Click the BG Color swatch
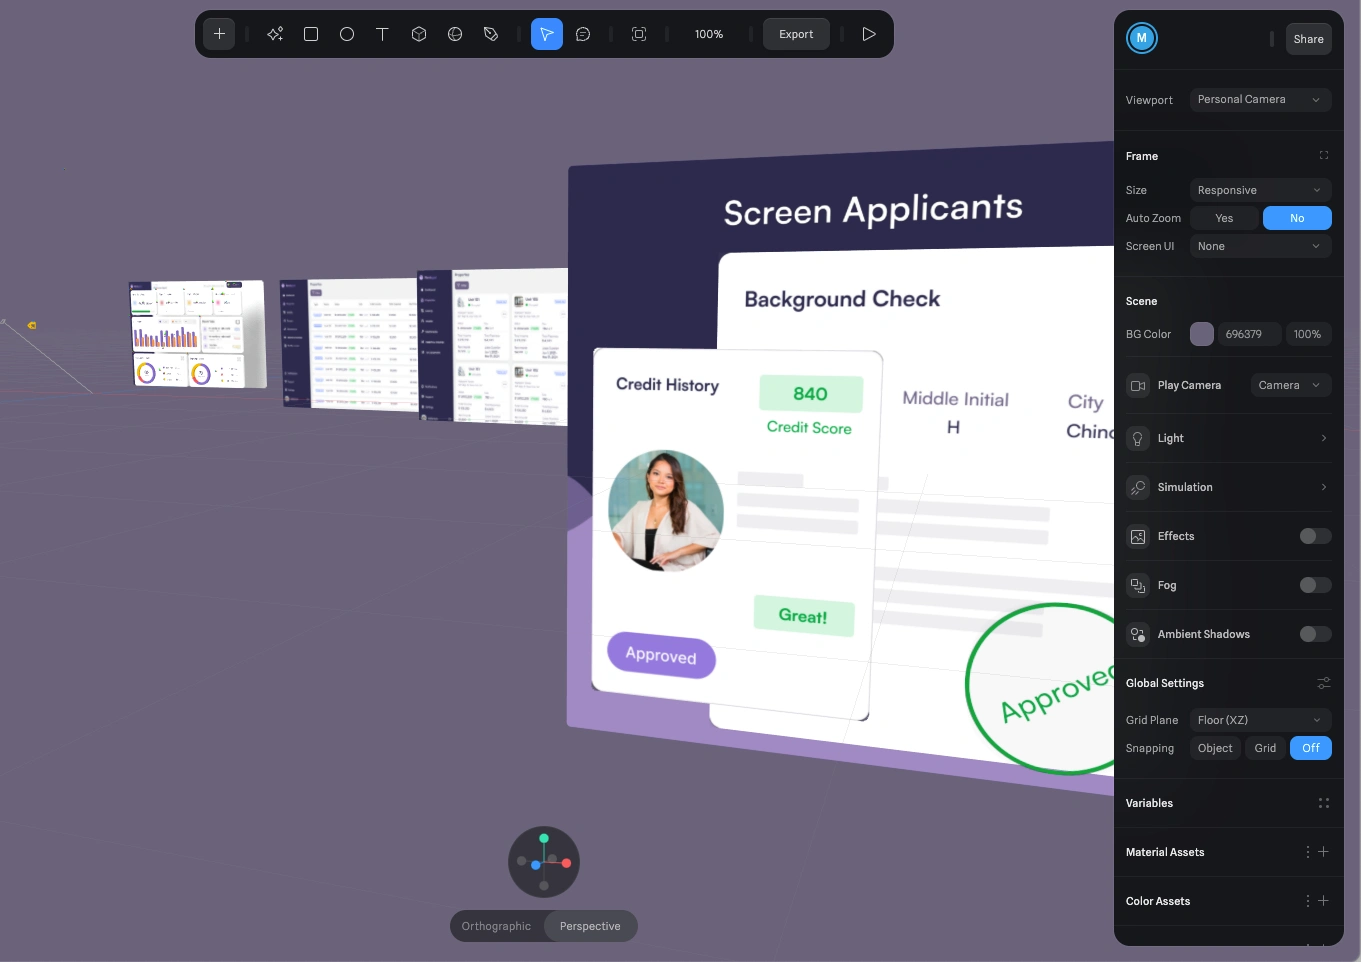The image size is (1361, 962). coord(1202,334)
